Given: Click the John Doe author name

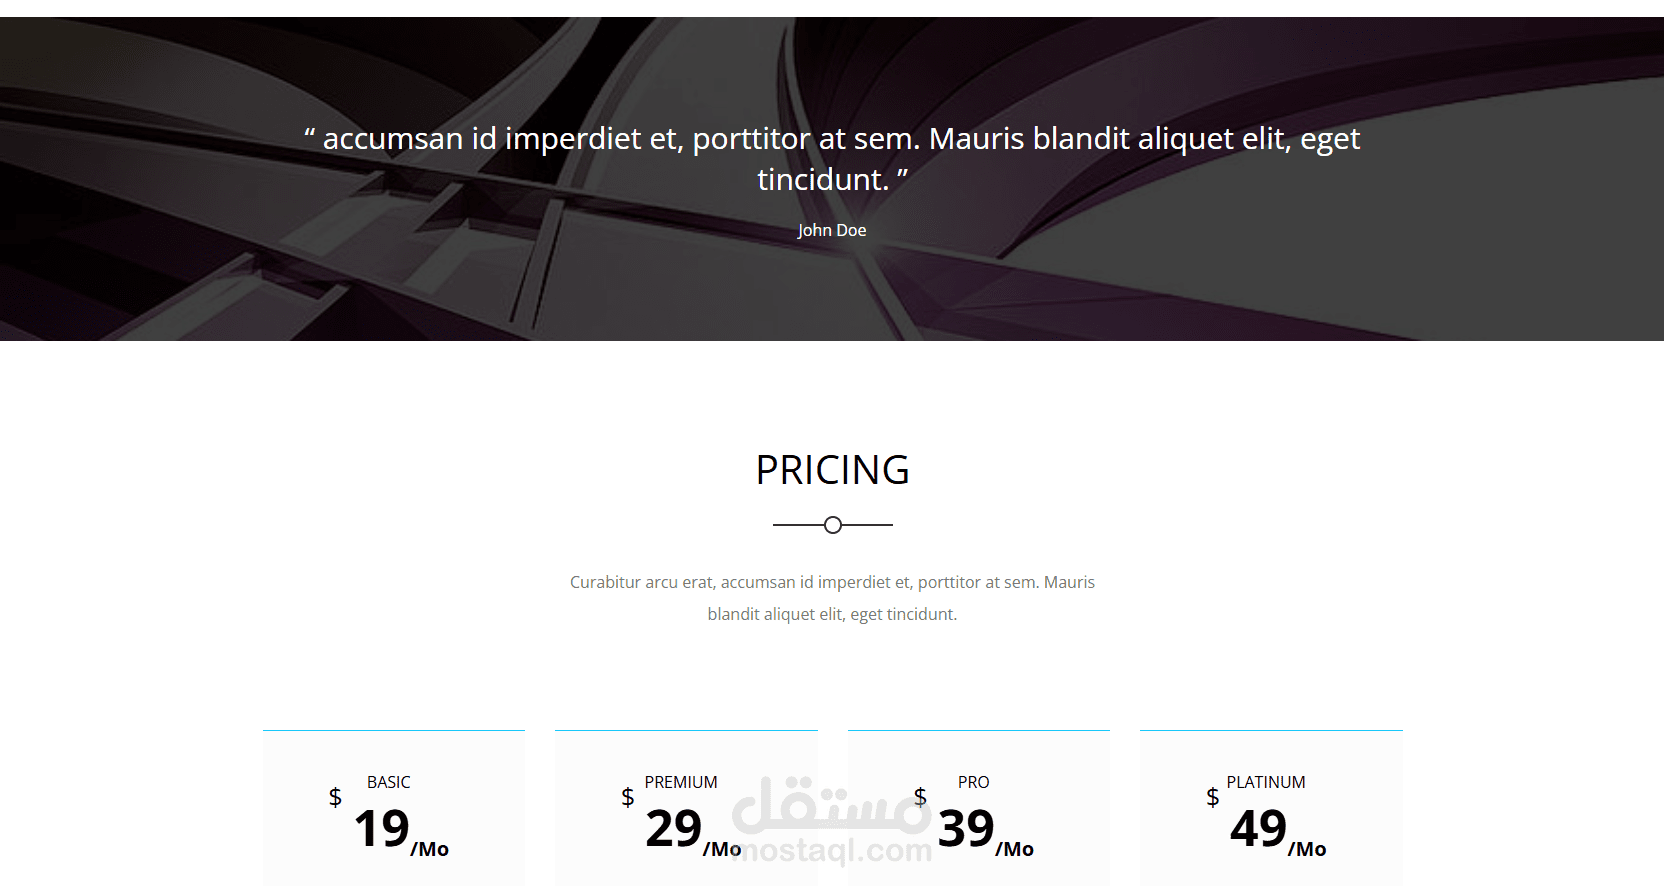Looking at the screenshot, I should tap(832, 230).
